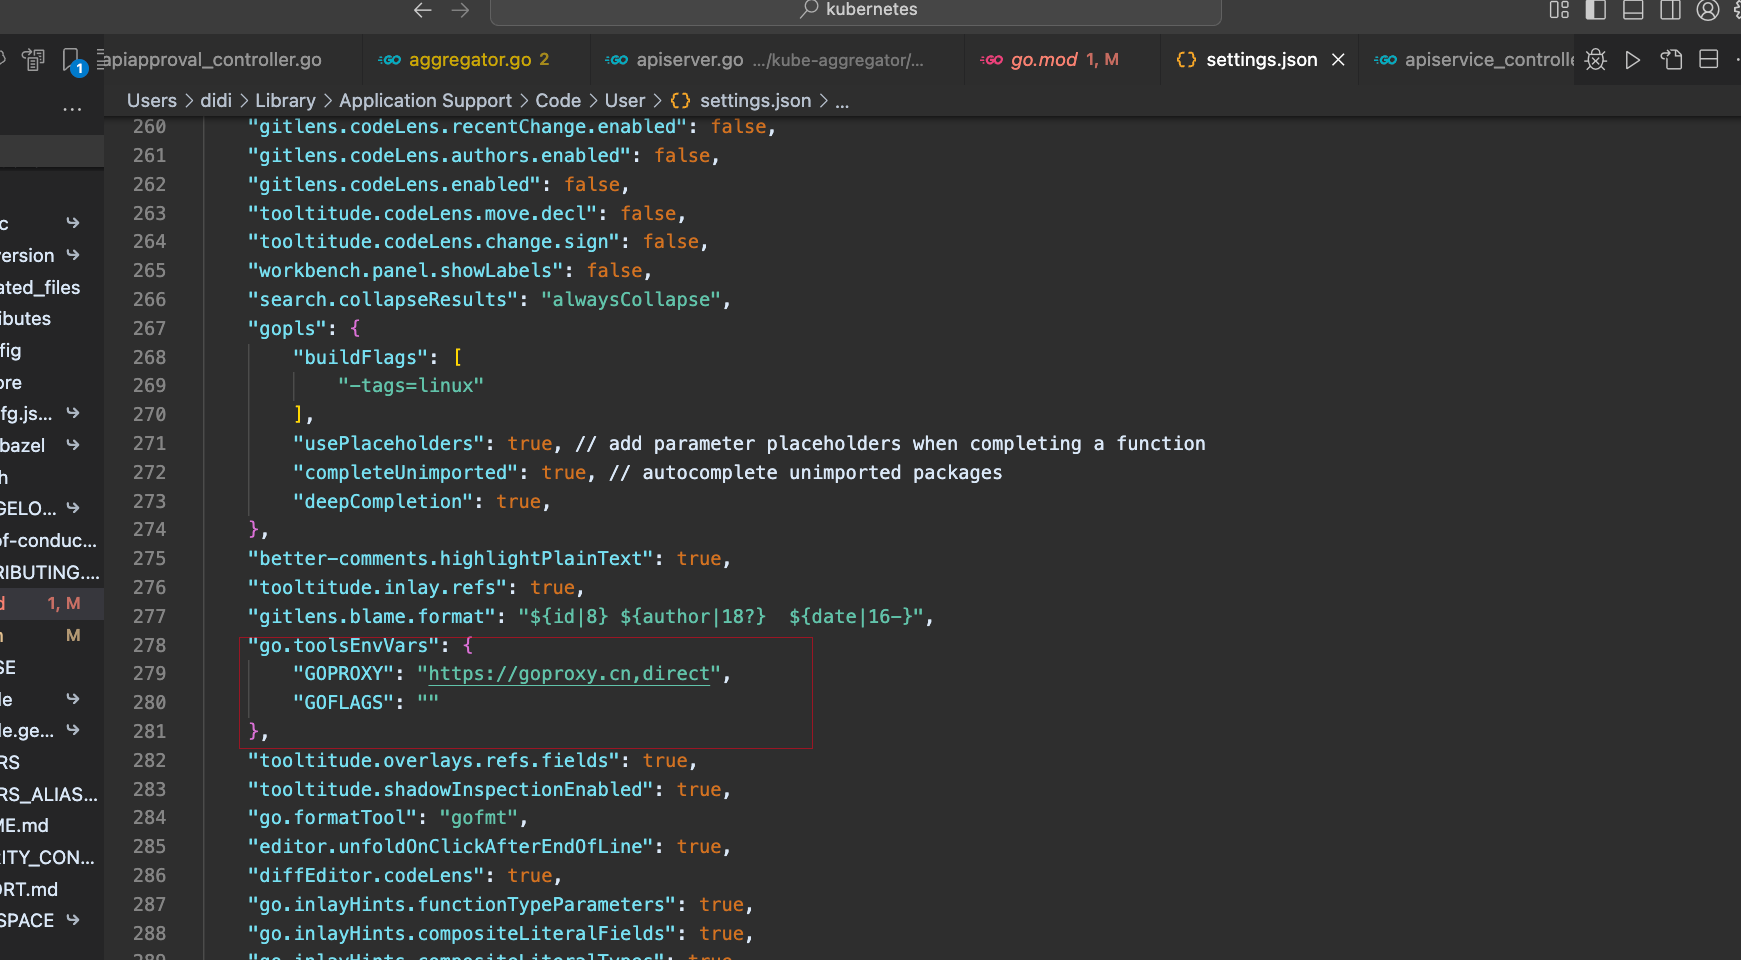Select the ersion item in explorer
The image size is (1741, 960).
point(27,255)
